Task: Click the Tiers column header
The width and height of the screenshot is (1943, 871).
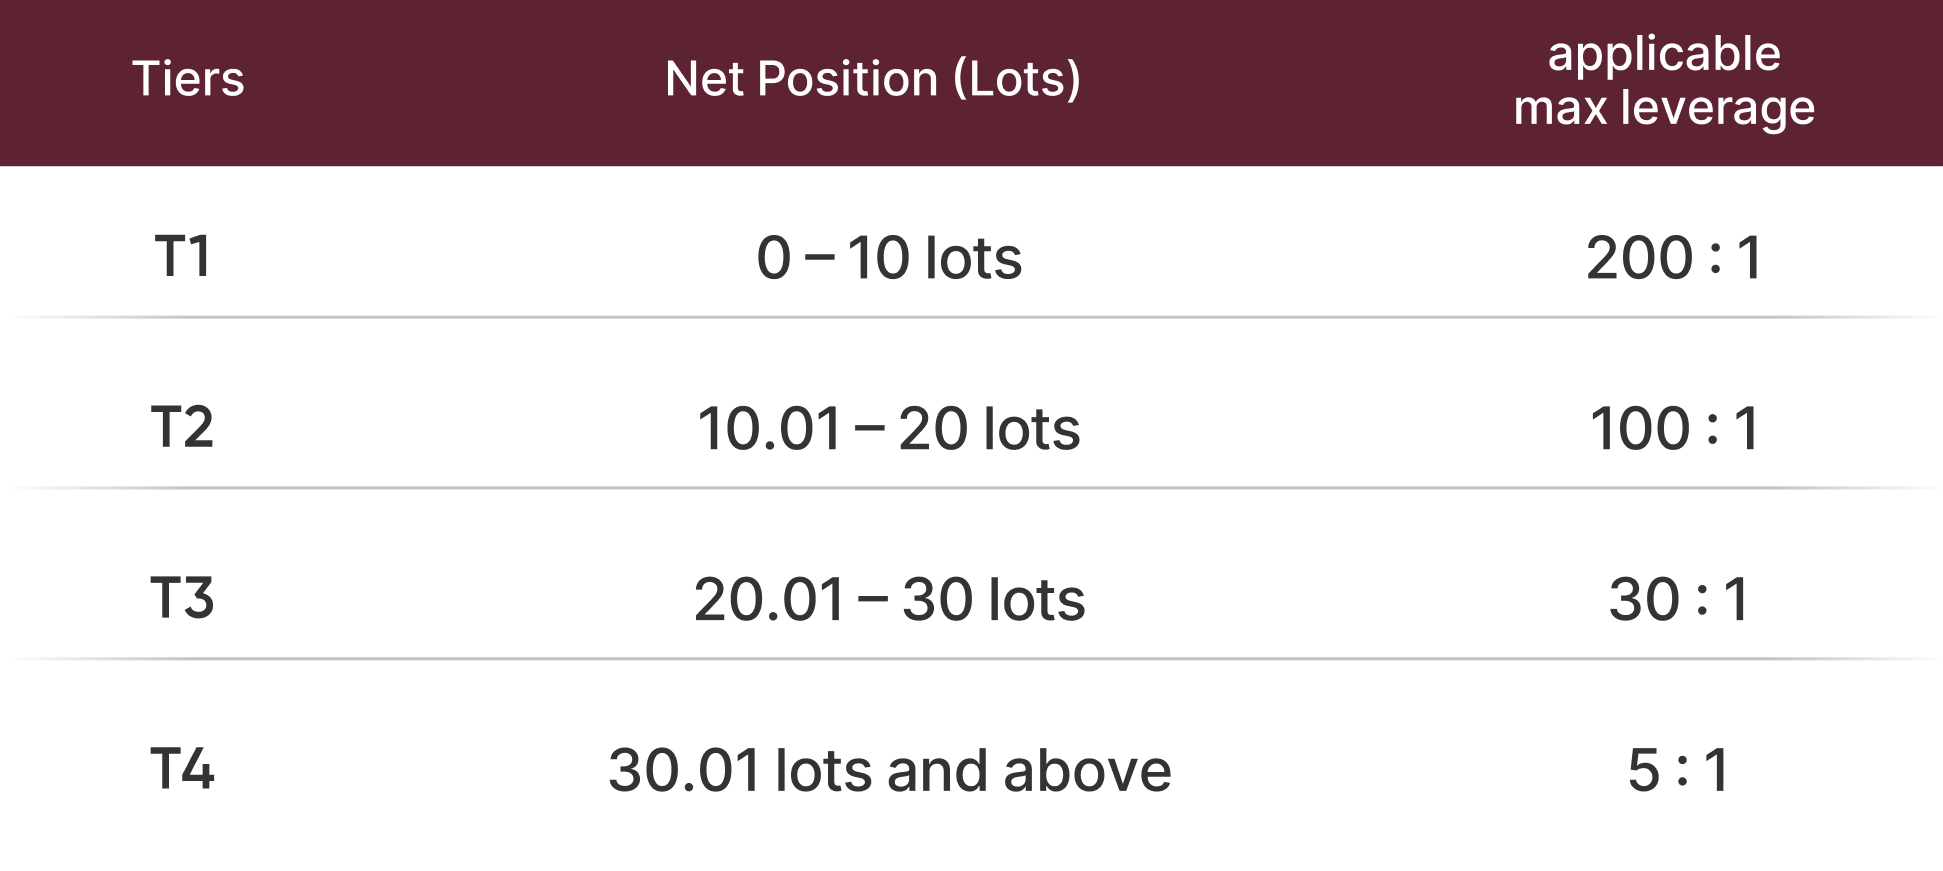Action: coord(188,79)
